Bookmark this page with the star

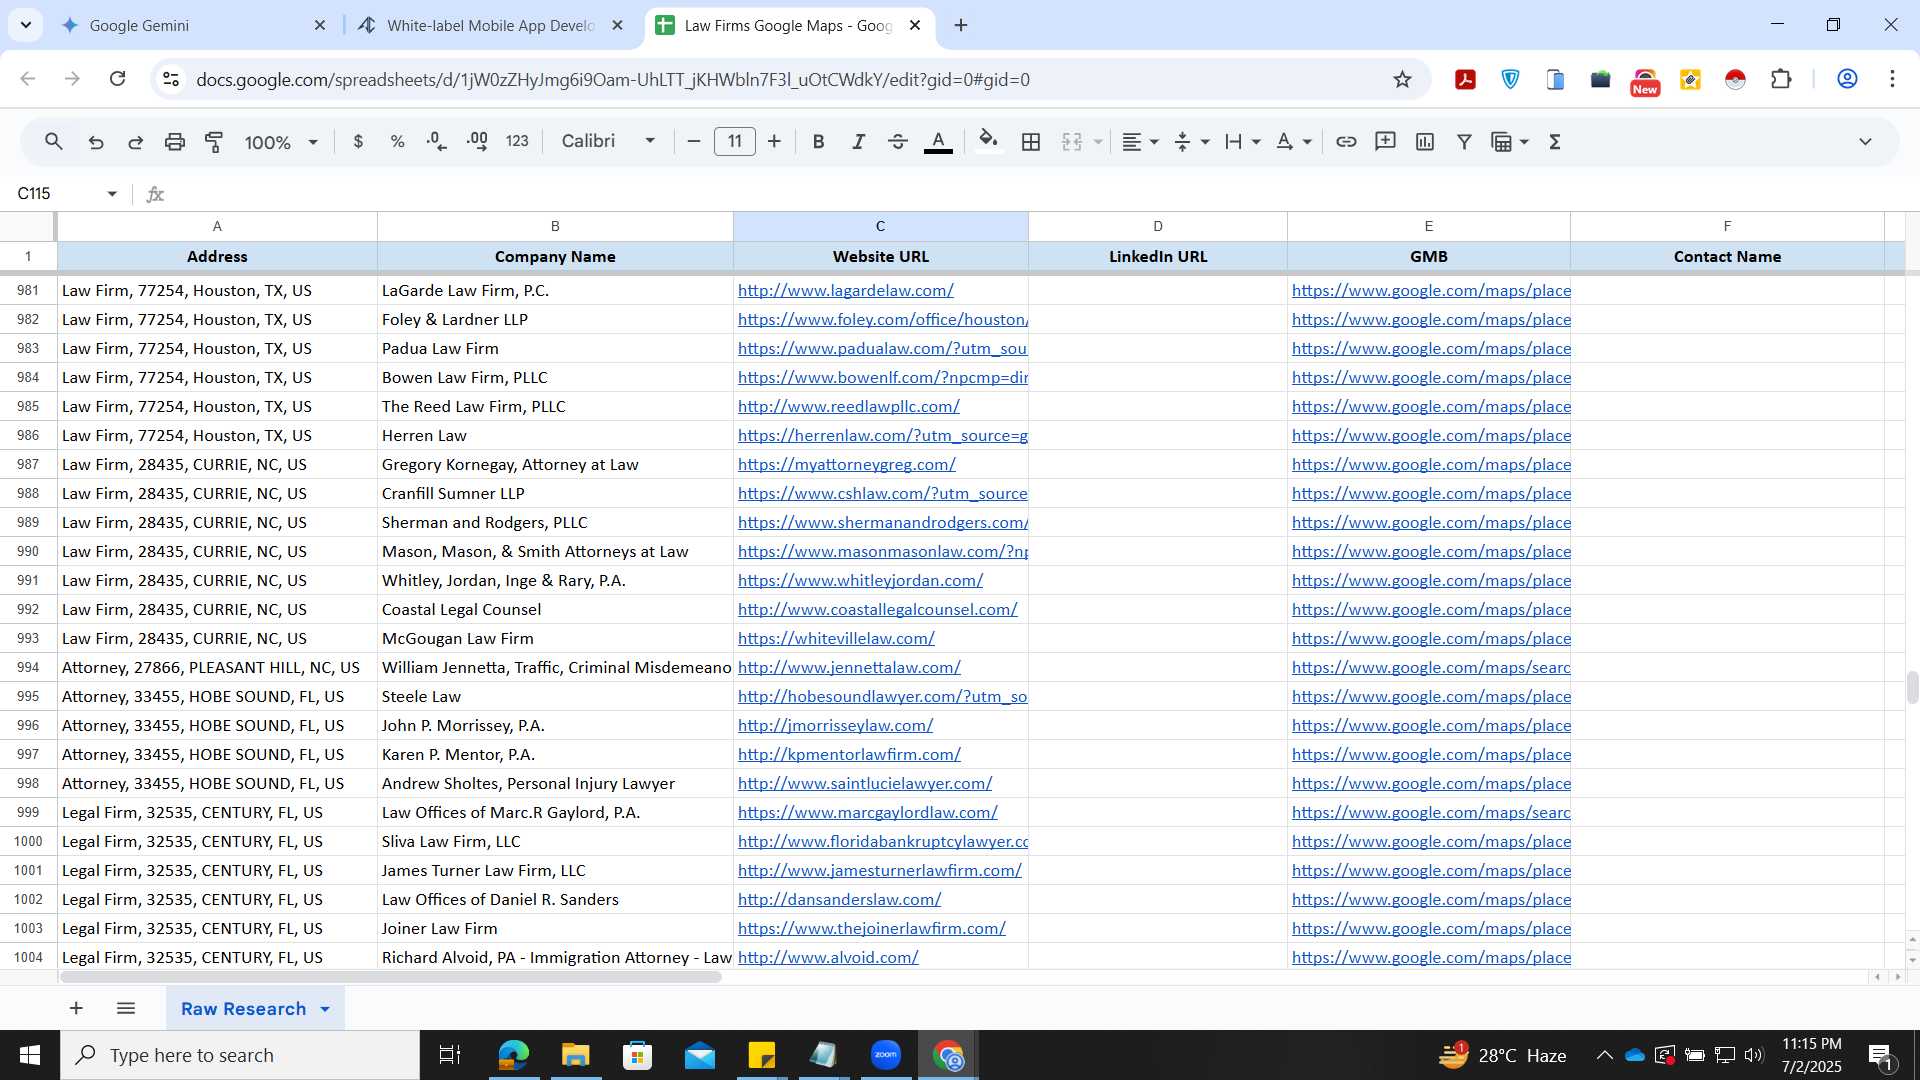(x=1402, y=79)
